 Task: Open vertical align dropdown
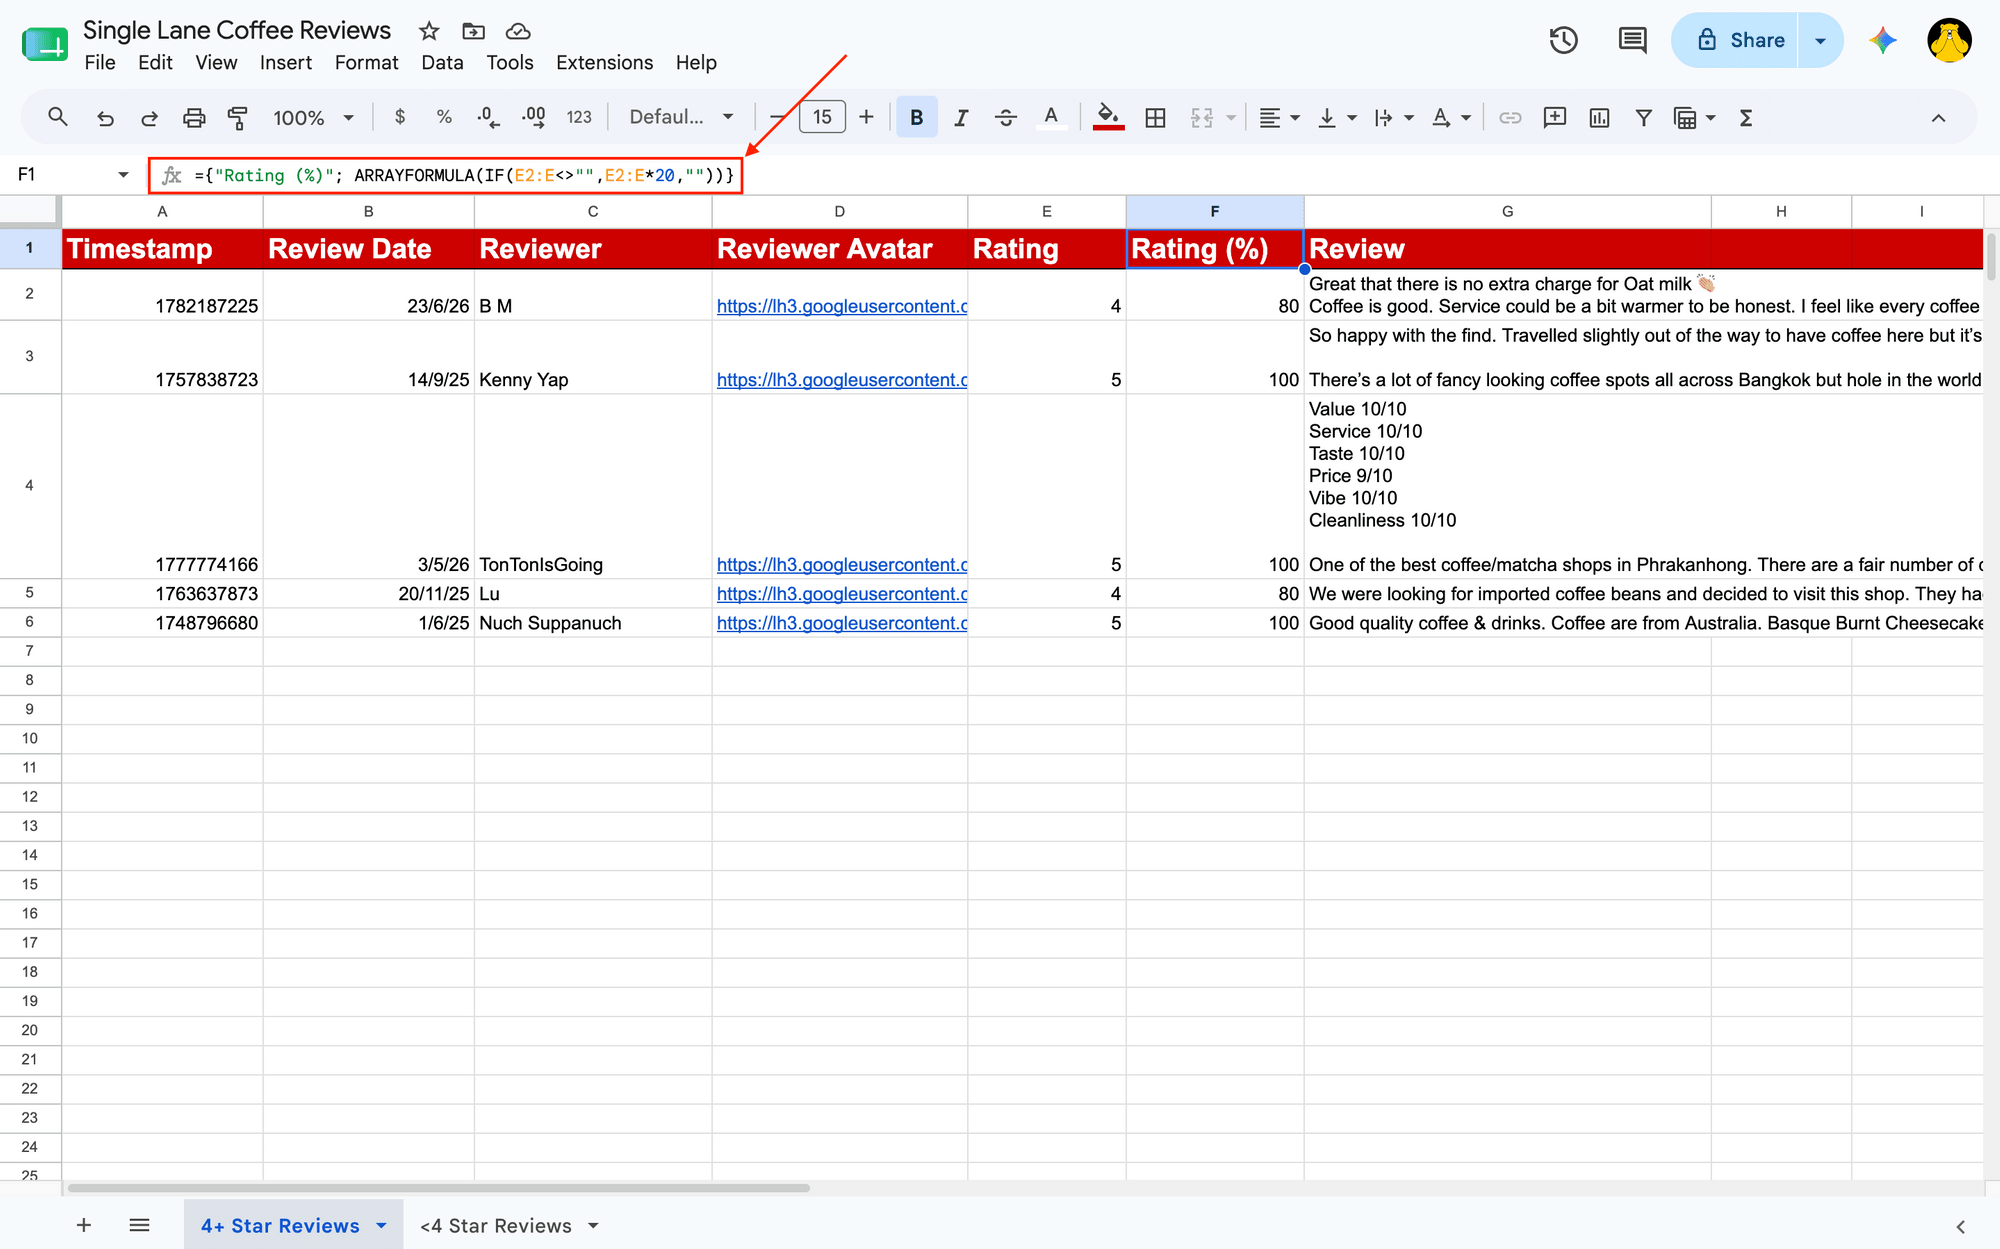pyautogui.click(x=1336, y=118)
